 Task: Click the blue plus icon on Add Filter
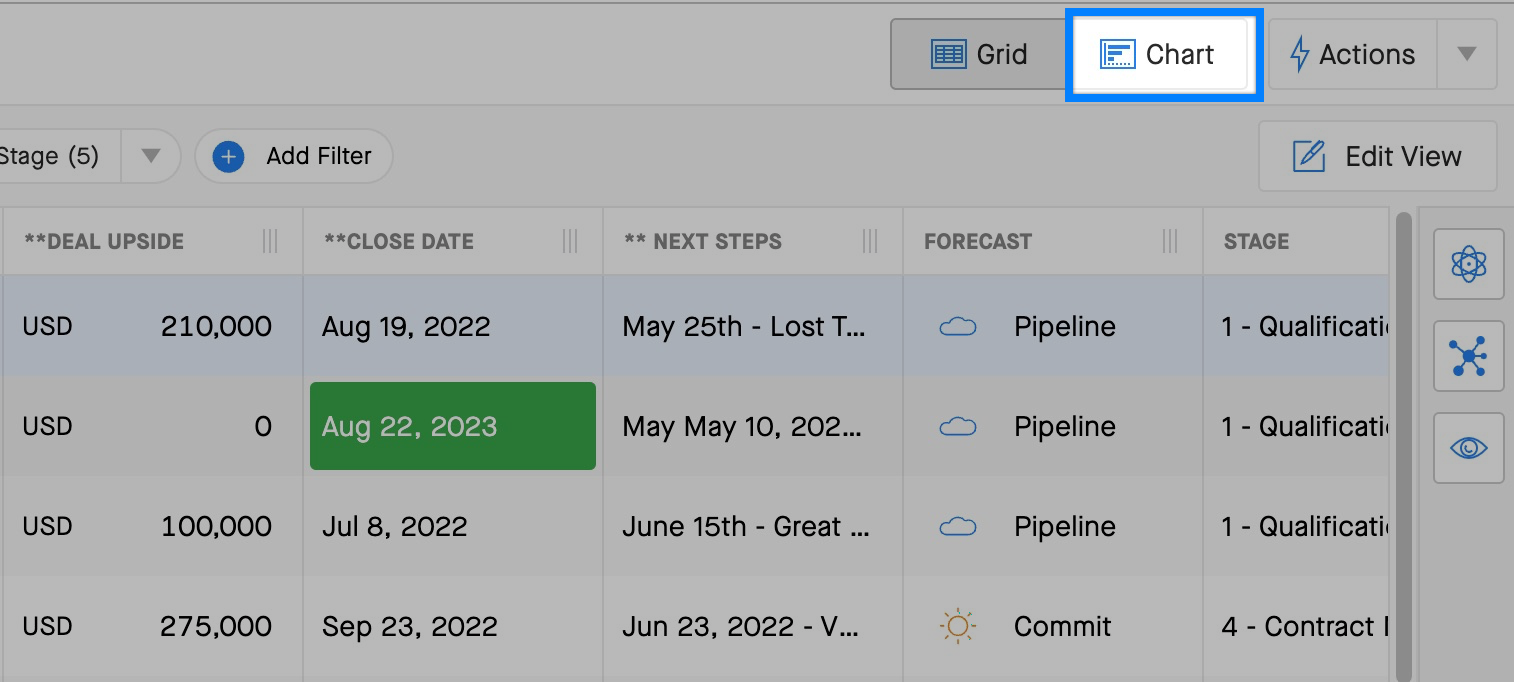tap(229, 156)
